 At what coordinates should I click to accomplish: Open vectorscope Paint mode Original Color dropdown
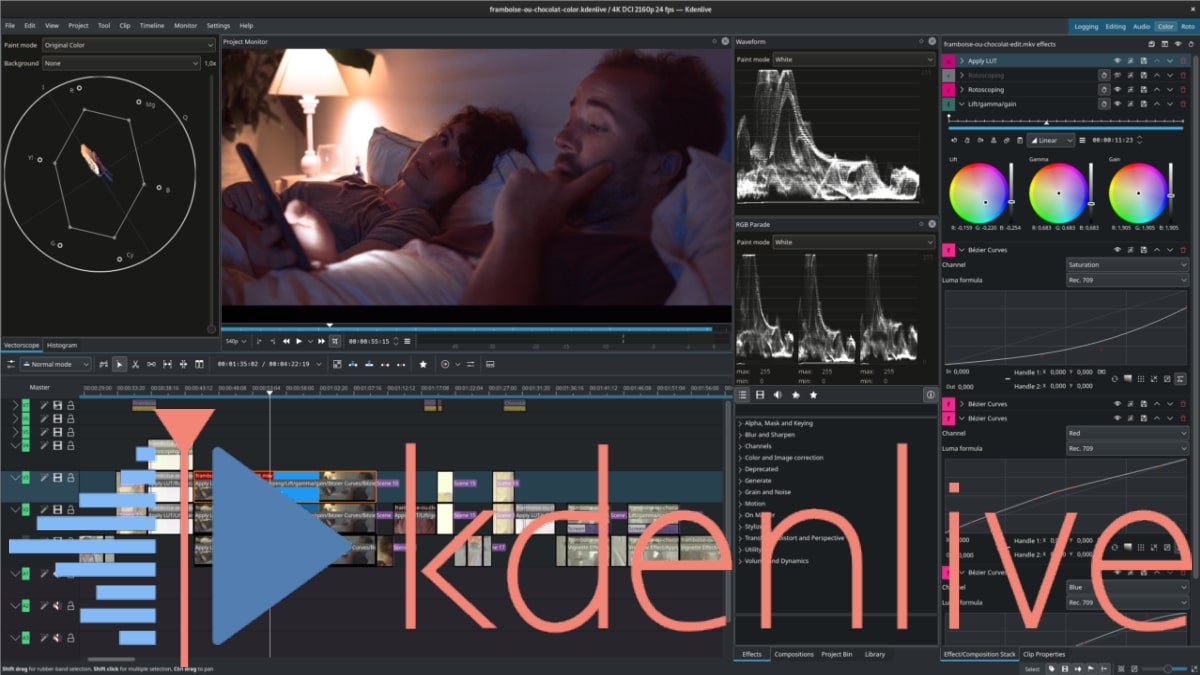tap(128, 45)
